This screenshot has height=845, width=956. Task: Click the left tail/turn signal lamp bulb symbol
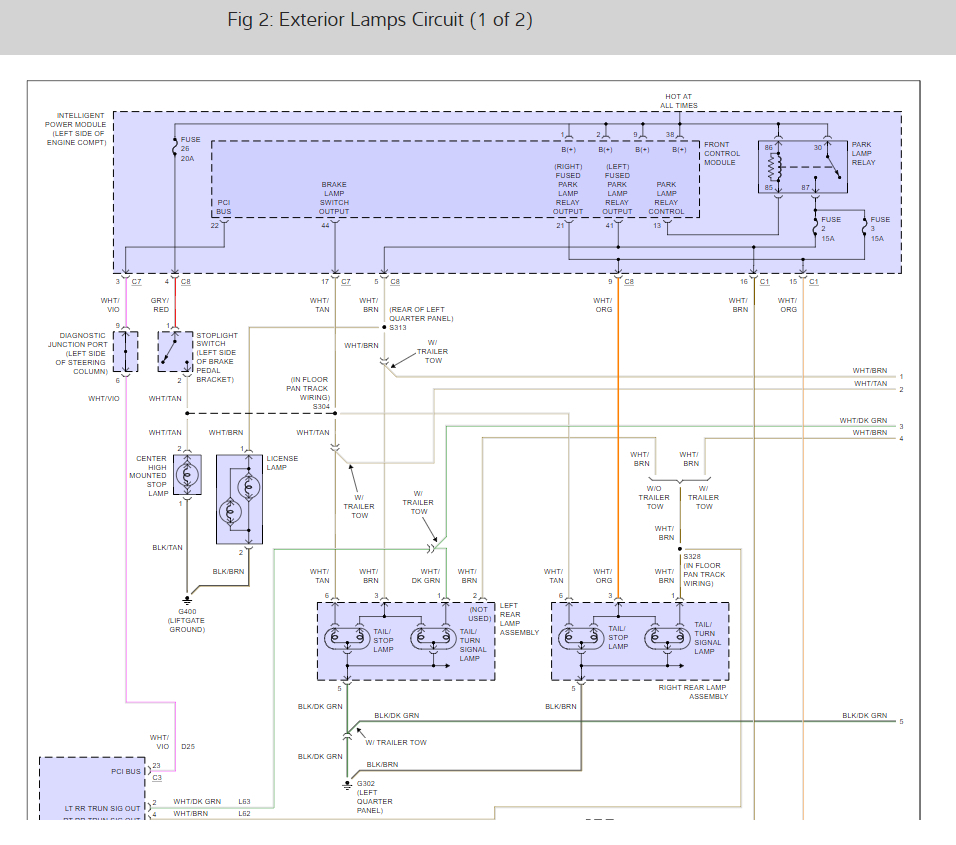click(x=433, y=639)
